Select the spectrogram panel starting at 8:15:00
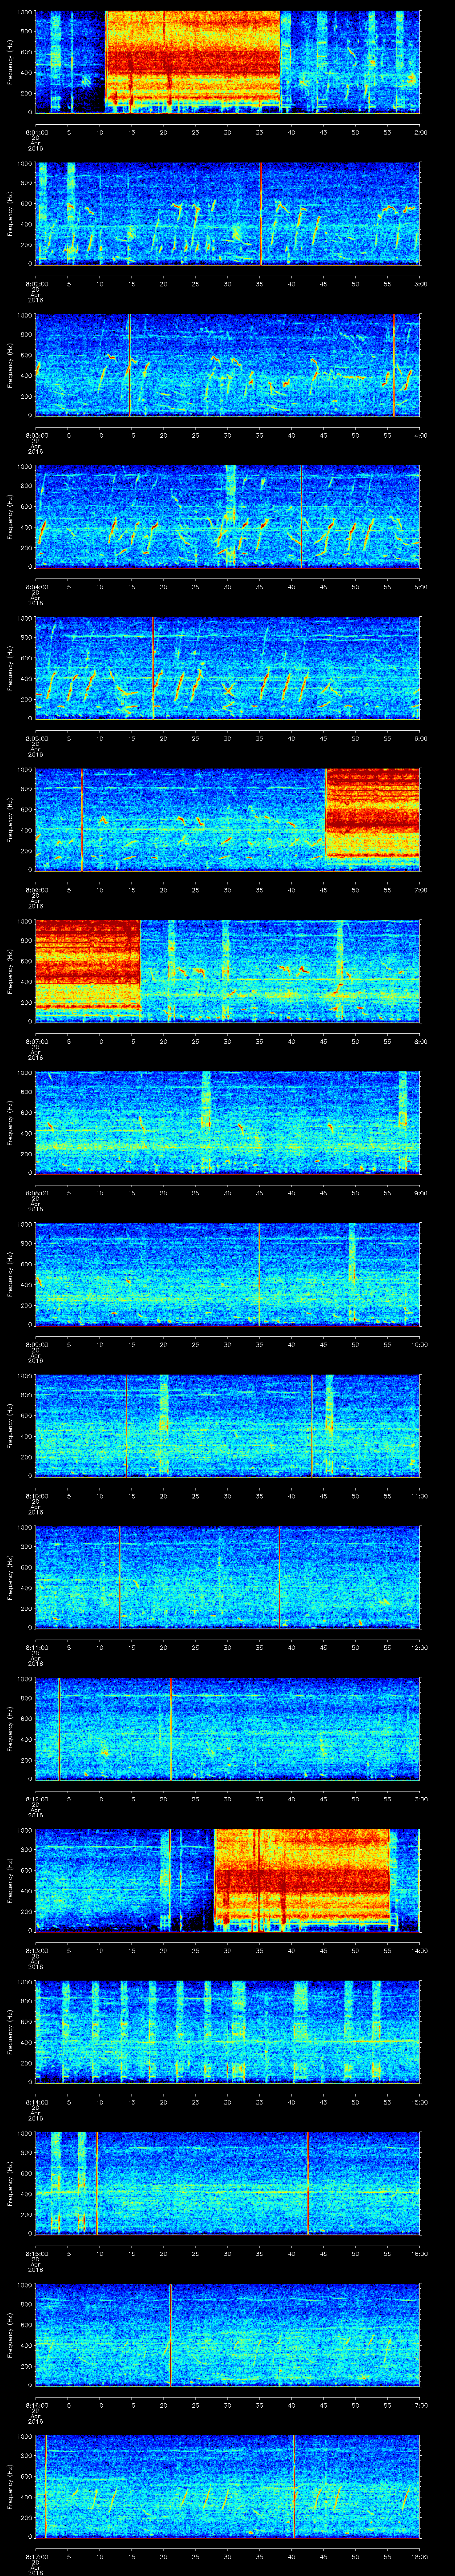The height and width of the screenshot is (2576, 455). click(228, 2183)
